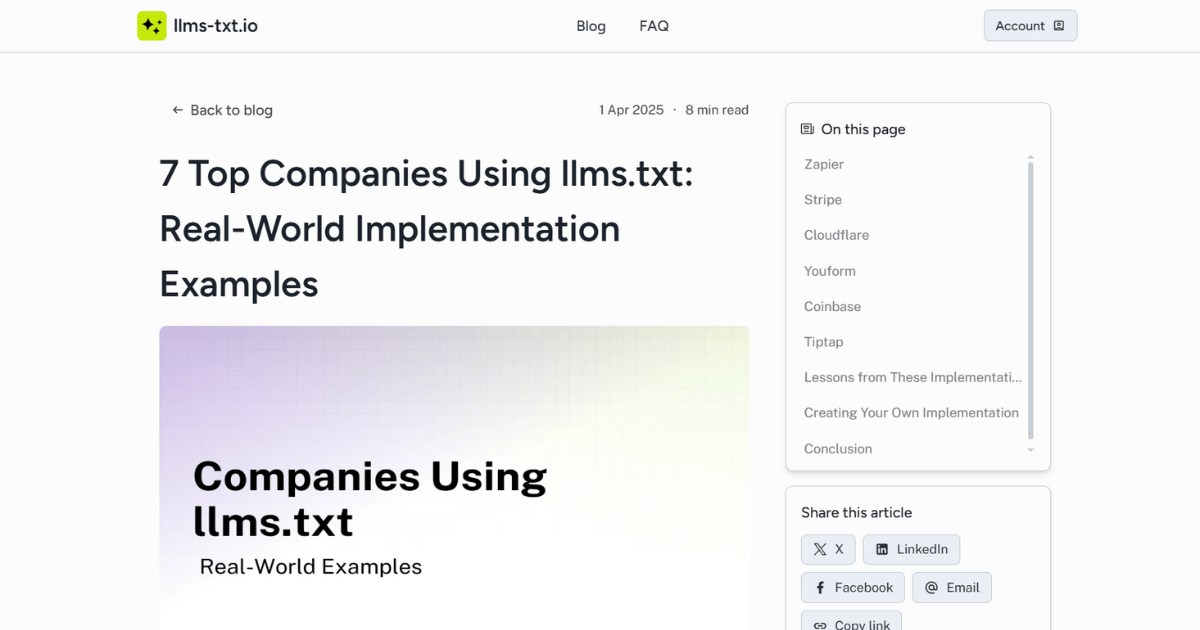This screenshot has width=1200, height=630.
Task: Jump to Lessons from These Implementations section
Action: pos(913,377)
